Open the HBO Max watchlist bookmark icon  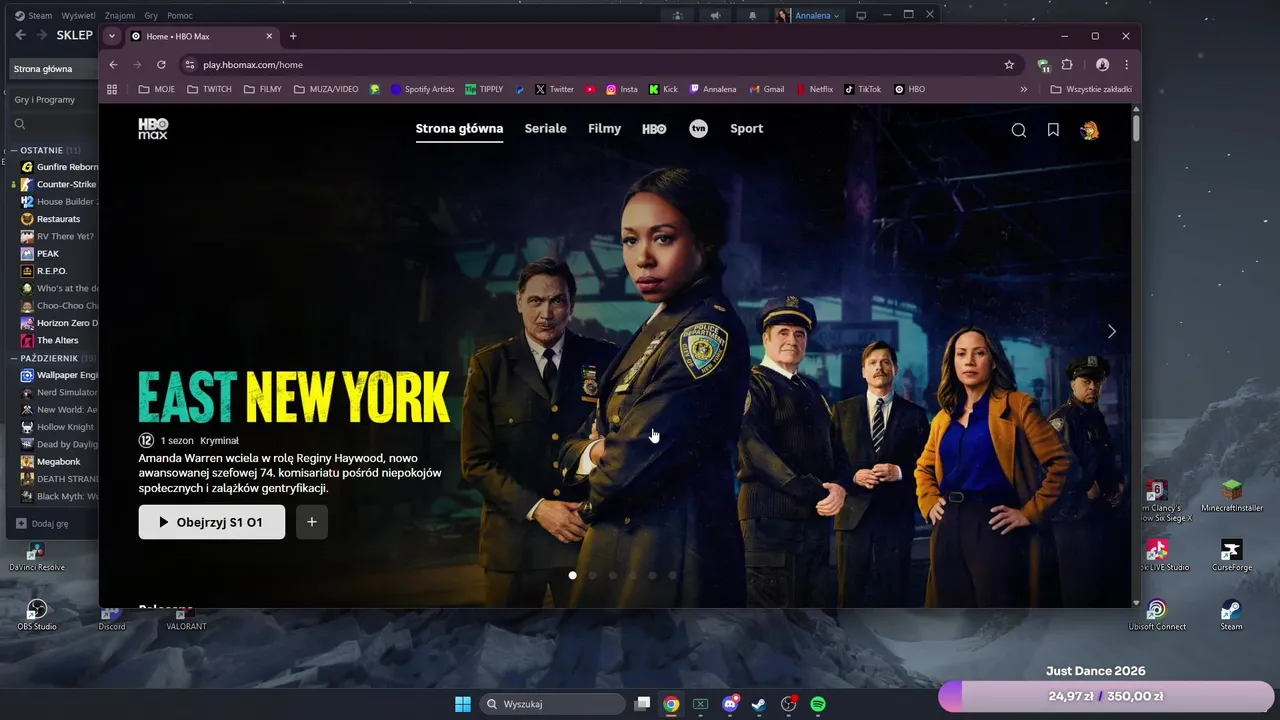tap(1053, 130)
